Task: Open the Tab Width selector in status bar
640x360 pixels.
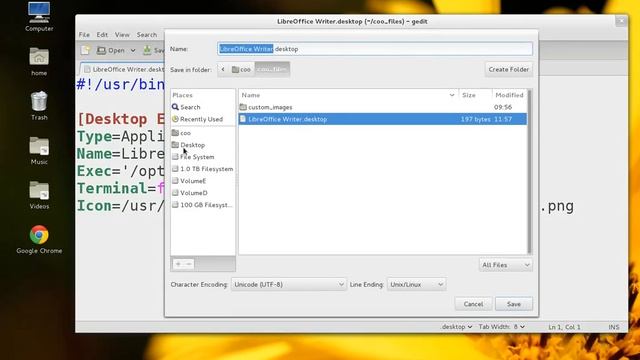Action: click(x=502, y=327)
